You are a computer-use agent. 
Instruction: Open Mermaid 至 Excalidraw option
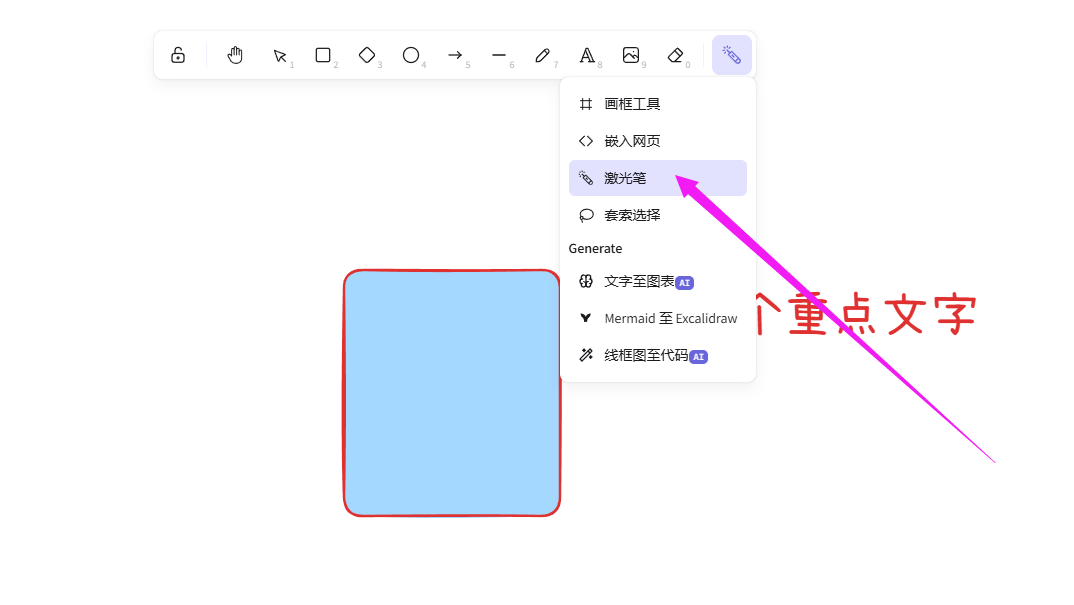click(657, 319)
